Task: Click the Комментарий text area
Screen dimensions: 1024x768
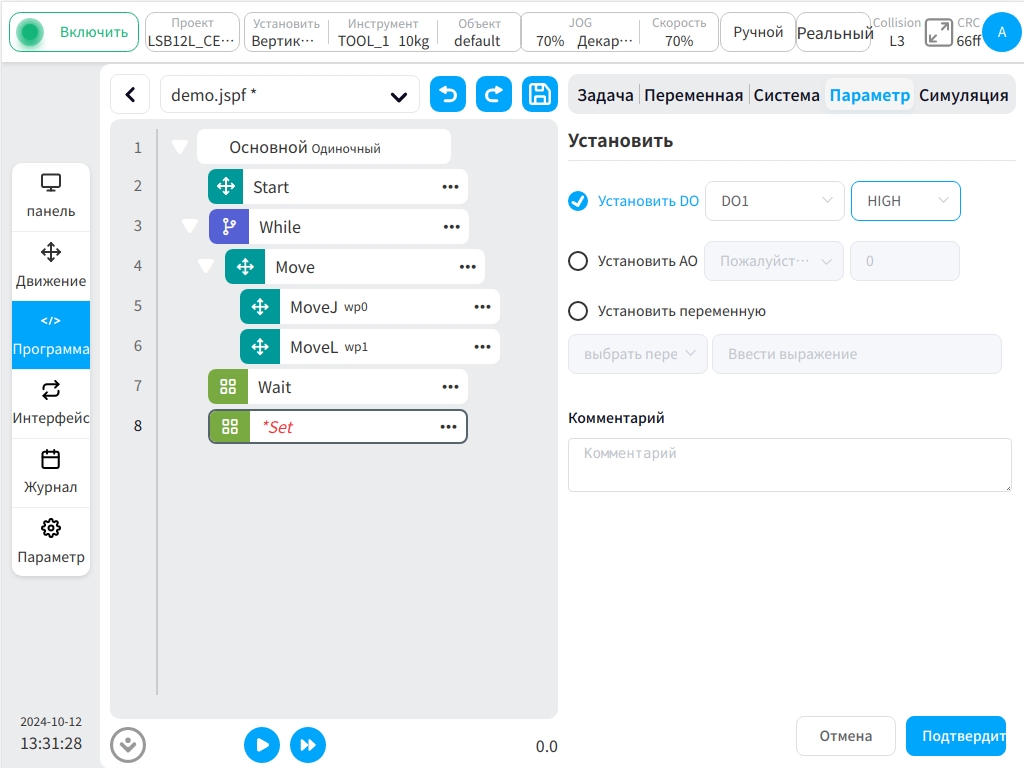Action: [790, 465]
